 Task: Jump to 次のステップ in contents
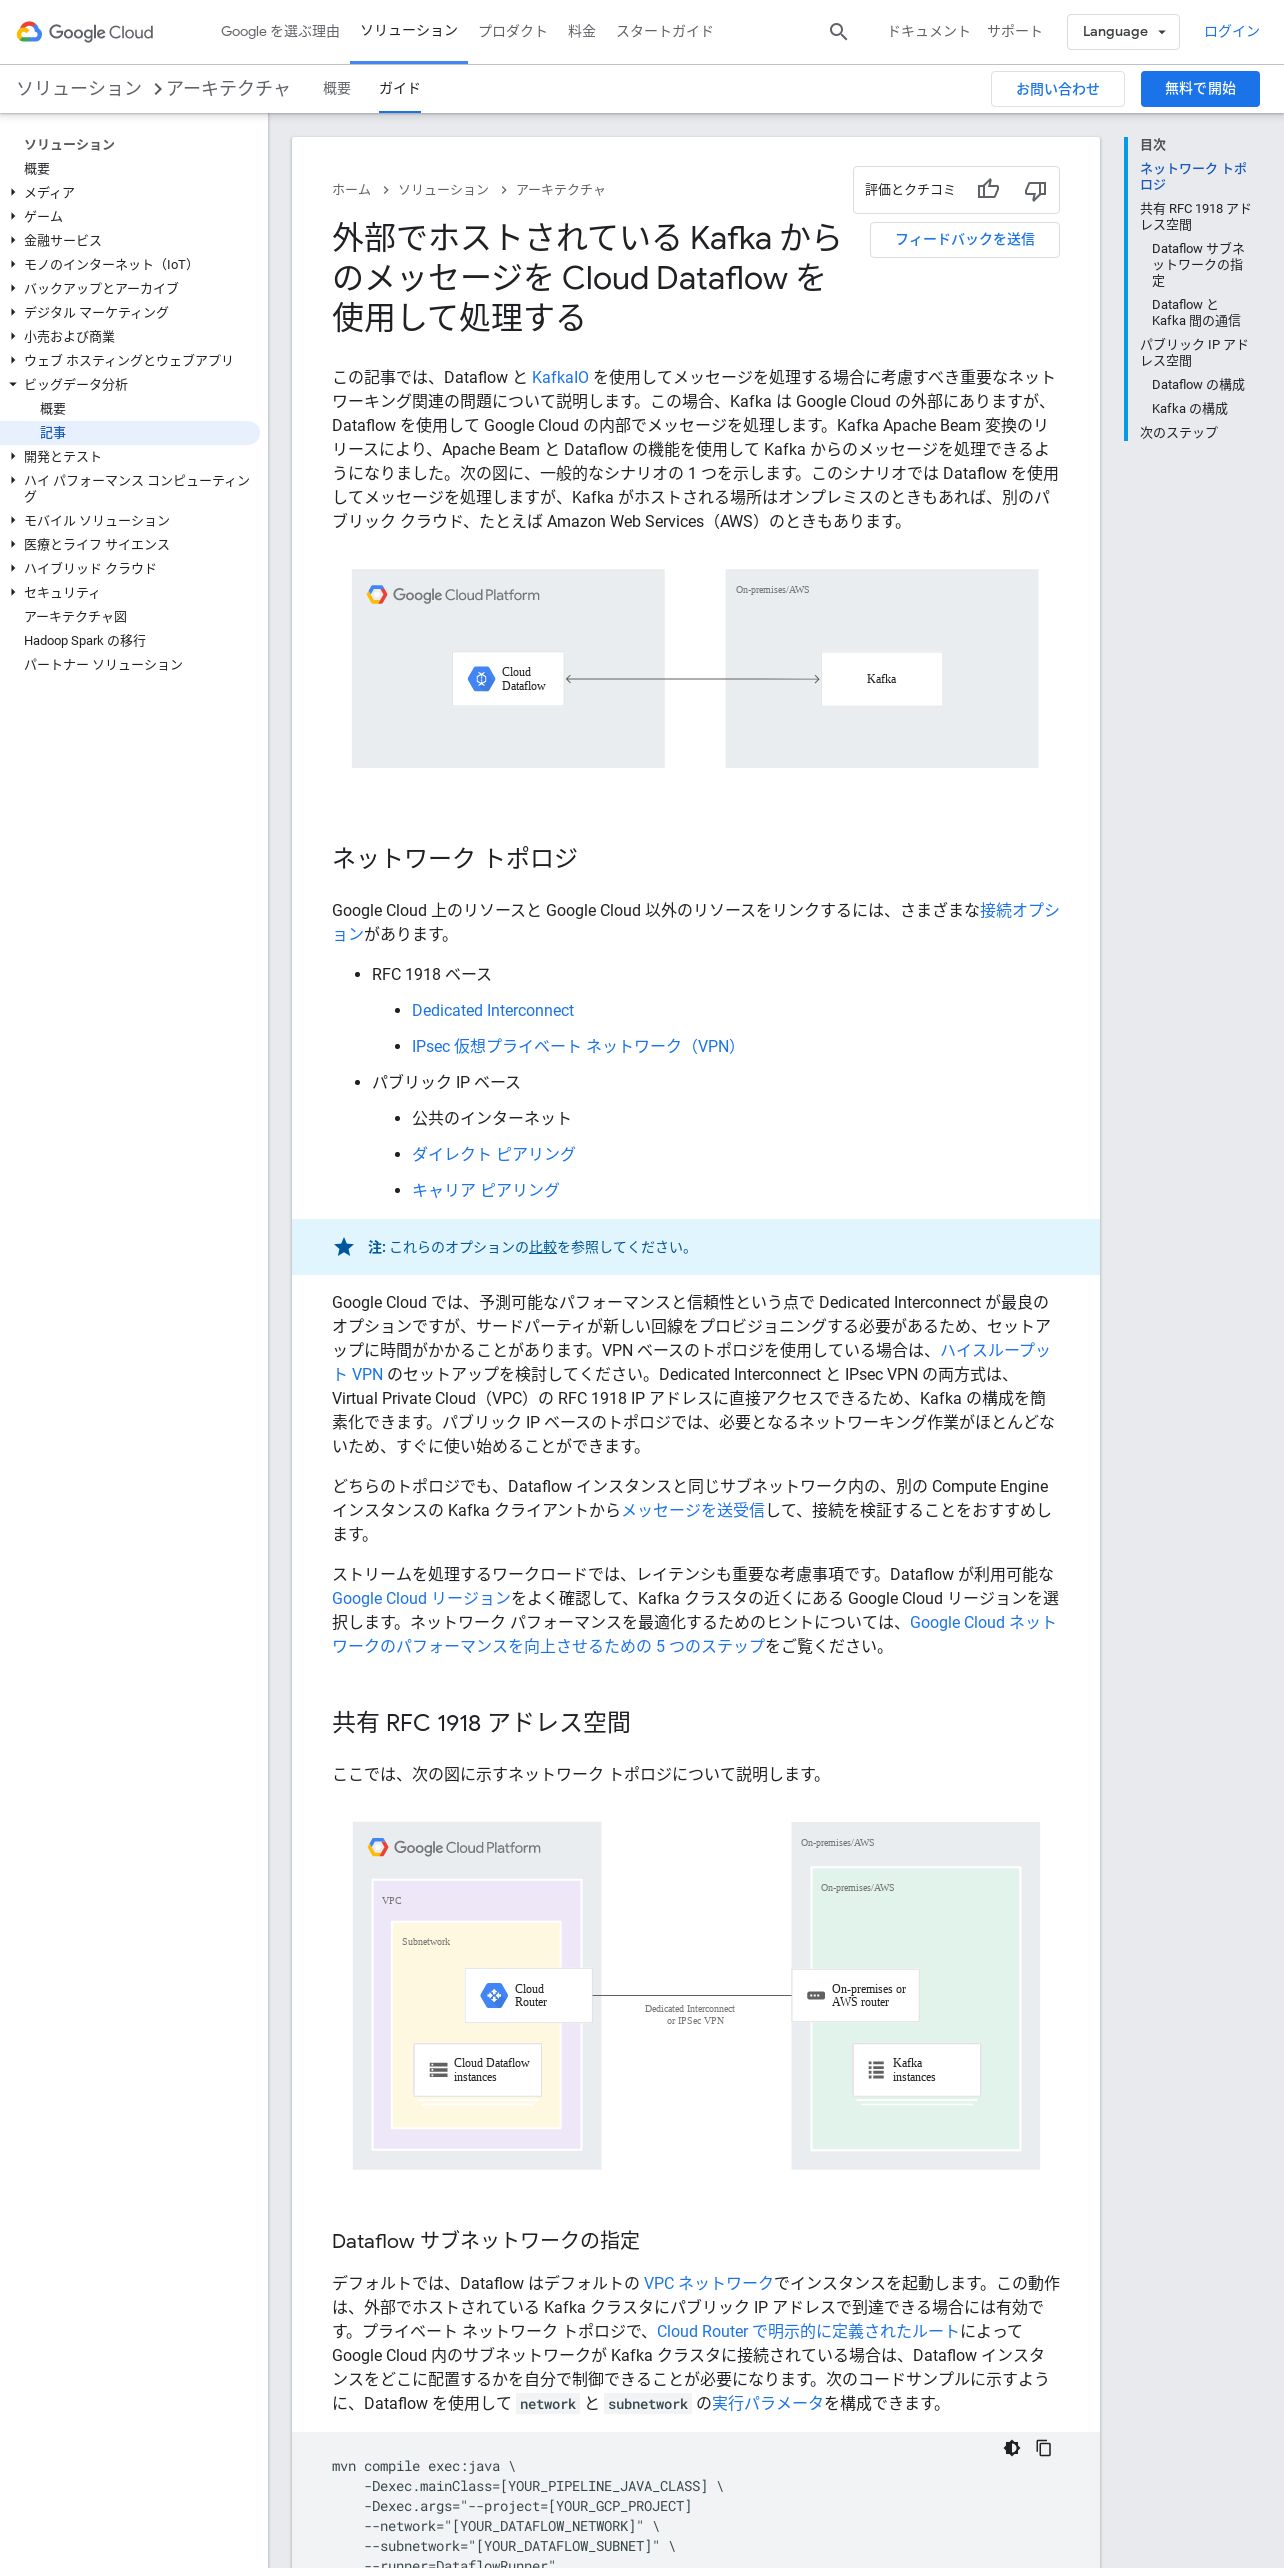[1179, 433]
